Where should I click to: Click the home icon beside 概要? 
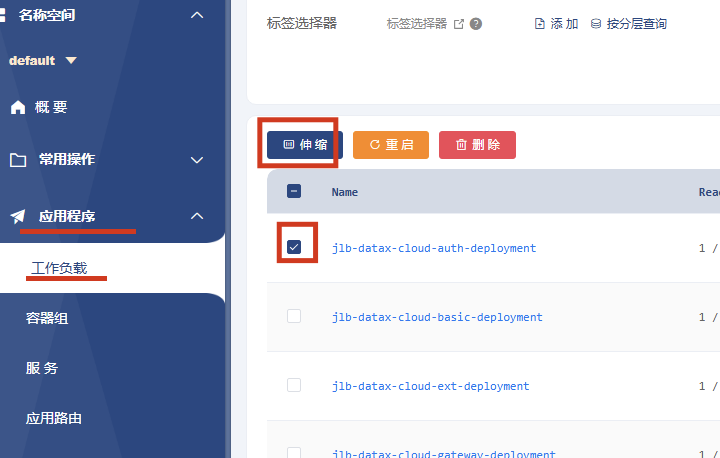point(17,108)
